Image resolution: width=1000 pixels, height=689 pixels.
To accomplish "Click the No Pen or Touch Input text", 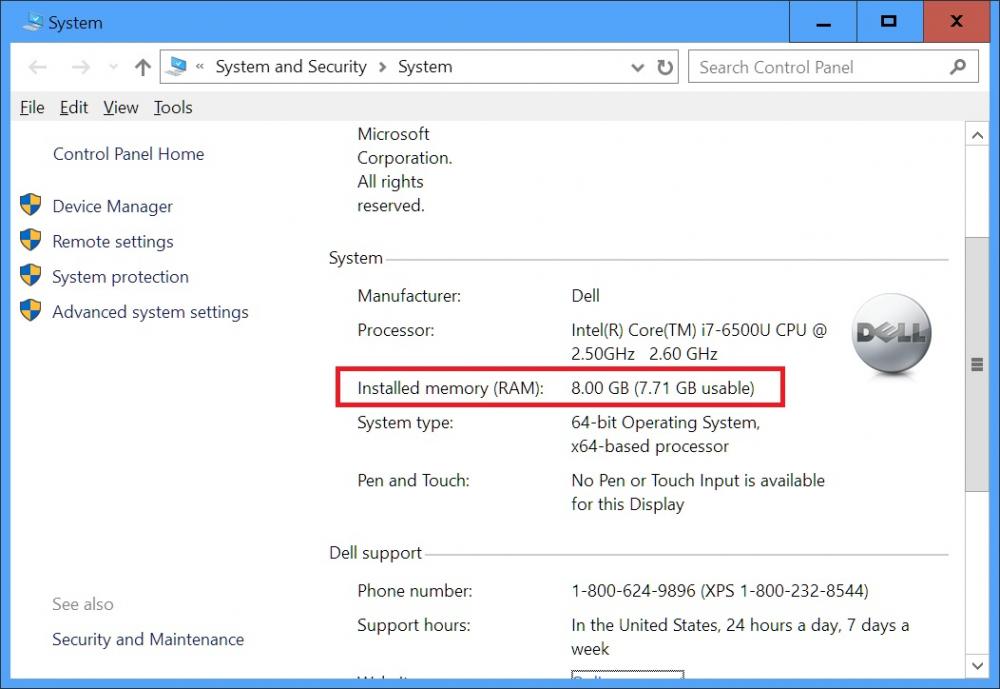I will 698,492.
